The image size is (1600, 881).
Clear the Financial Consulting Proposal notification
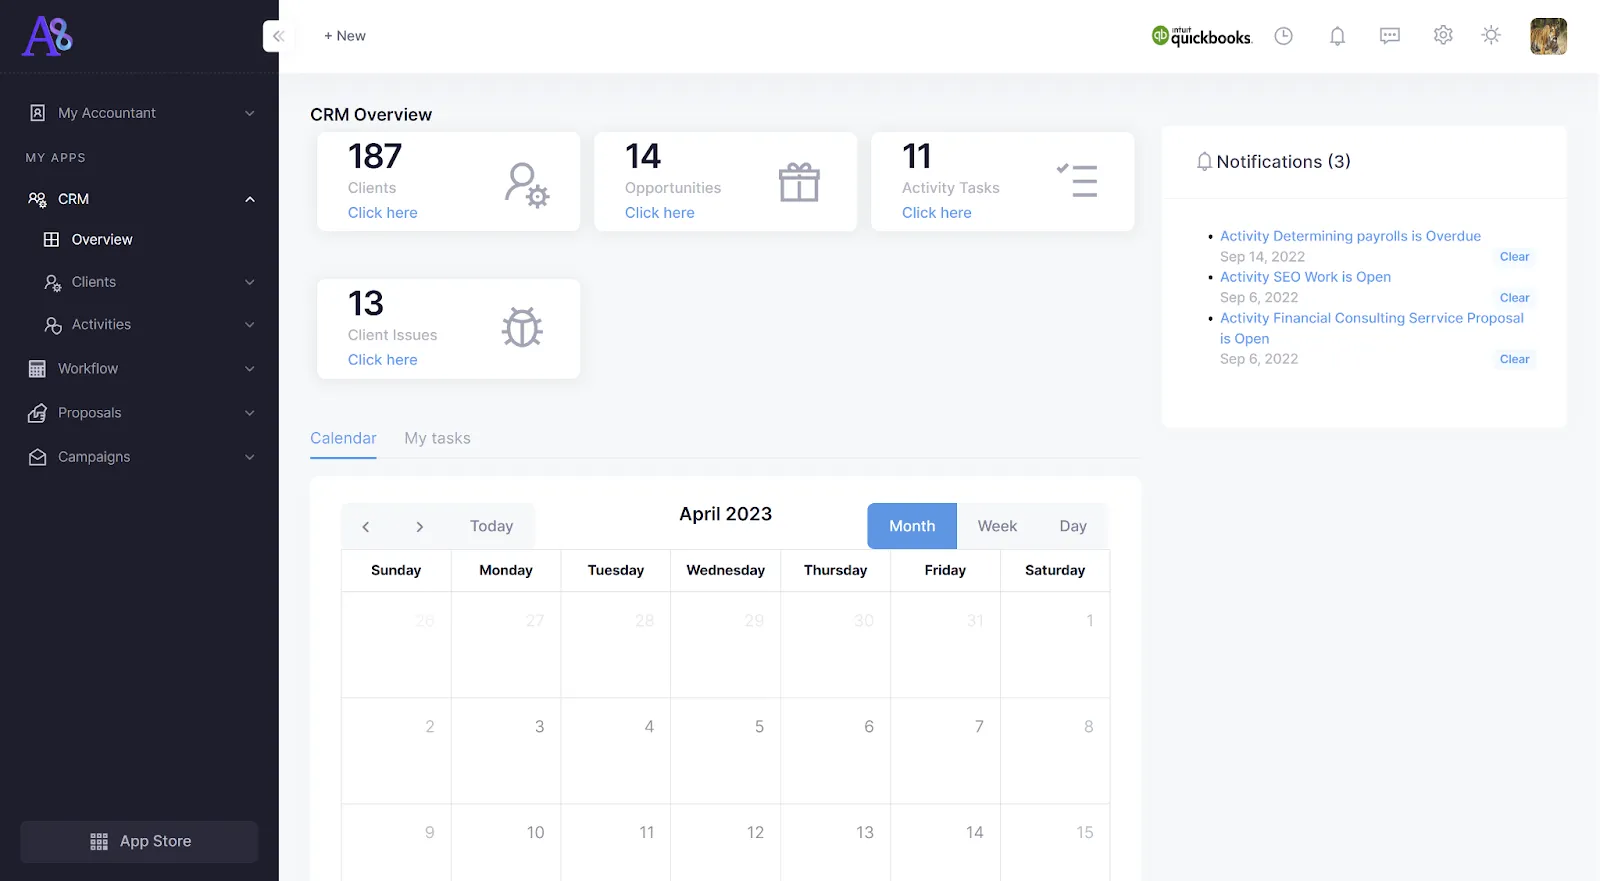click(x=1515, y=359)
